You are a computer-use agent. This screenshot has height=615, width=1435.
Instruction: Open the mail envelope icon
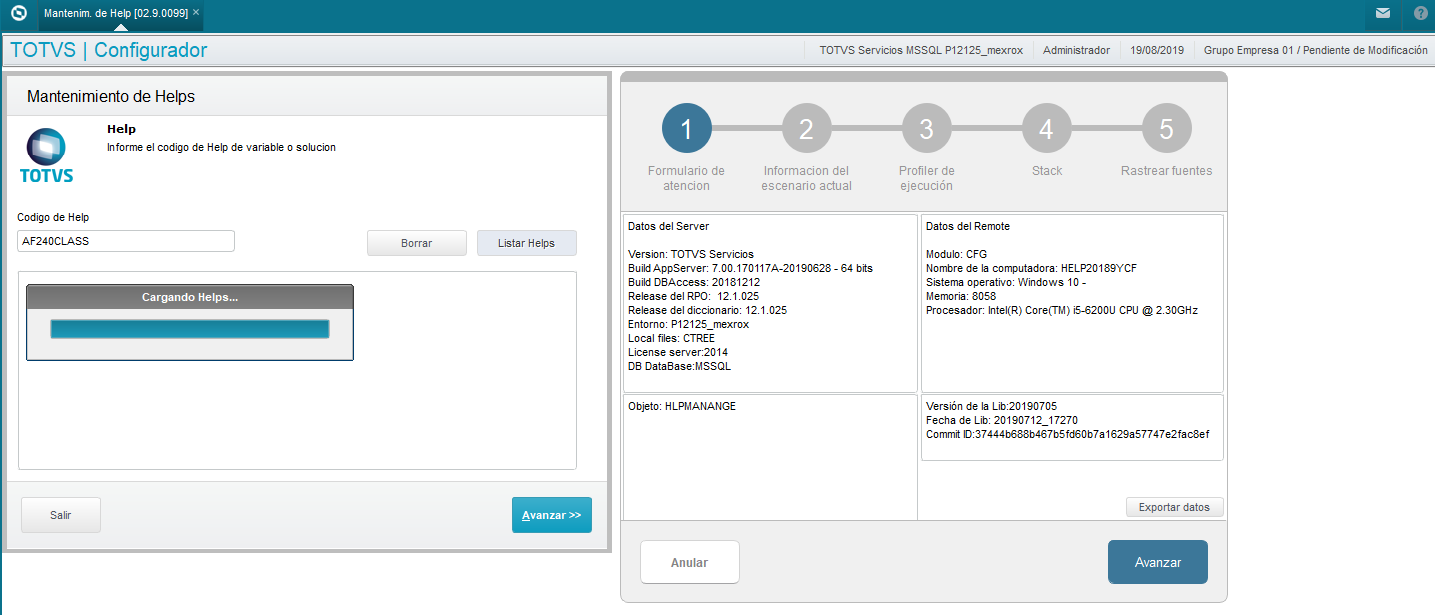pyautogui.click(x=1383, y=13)
